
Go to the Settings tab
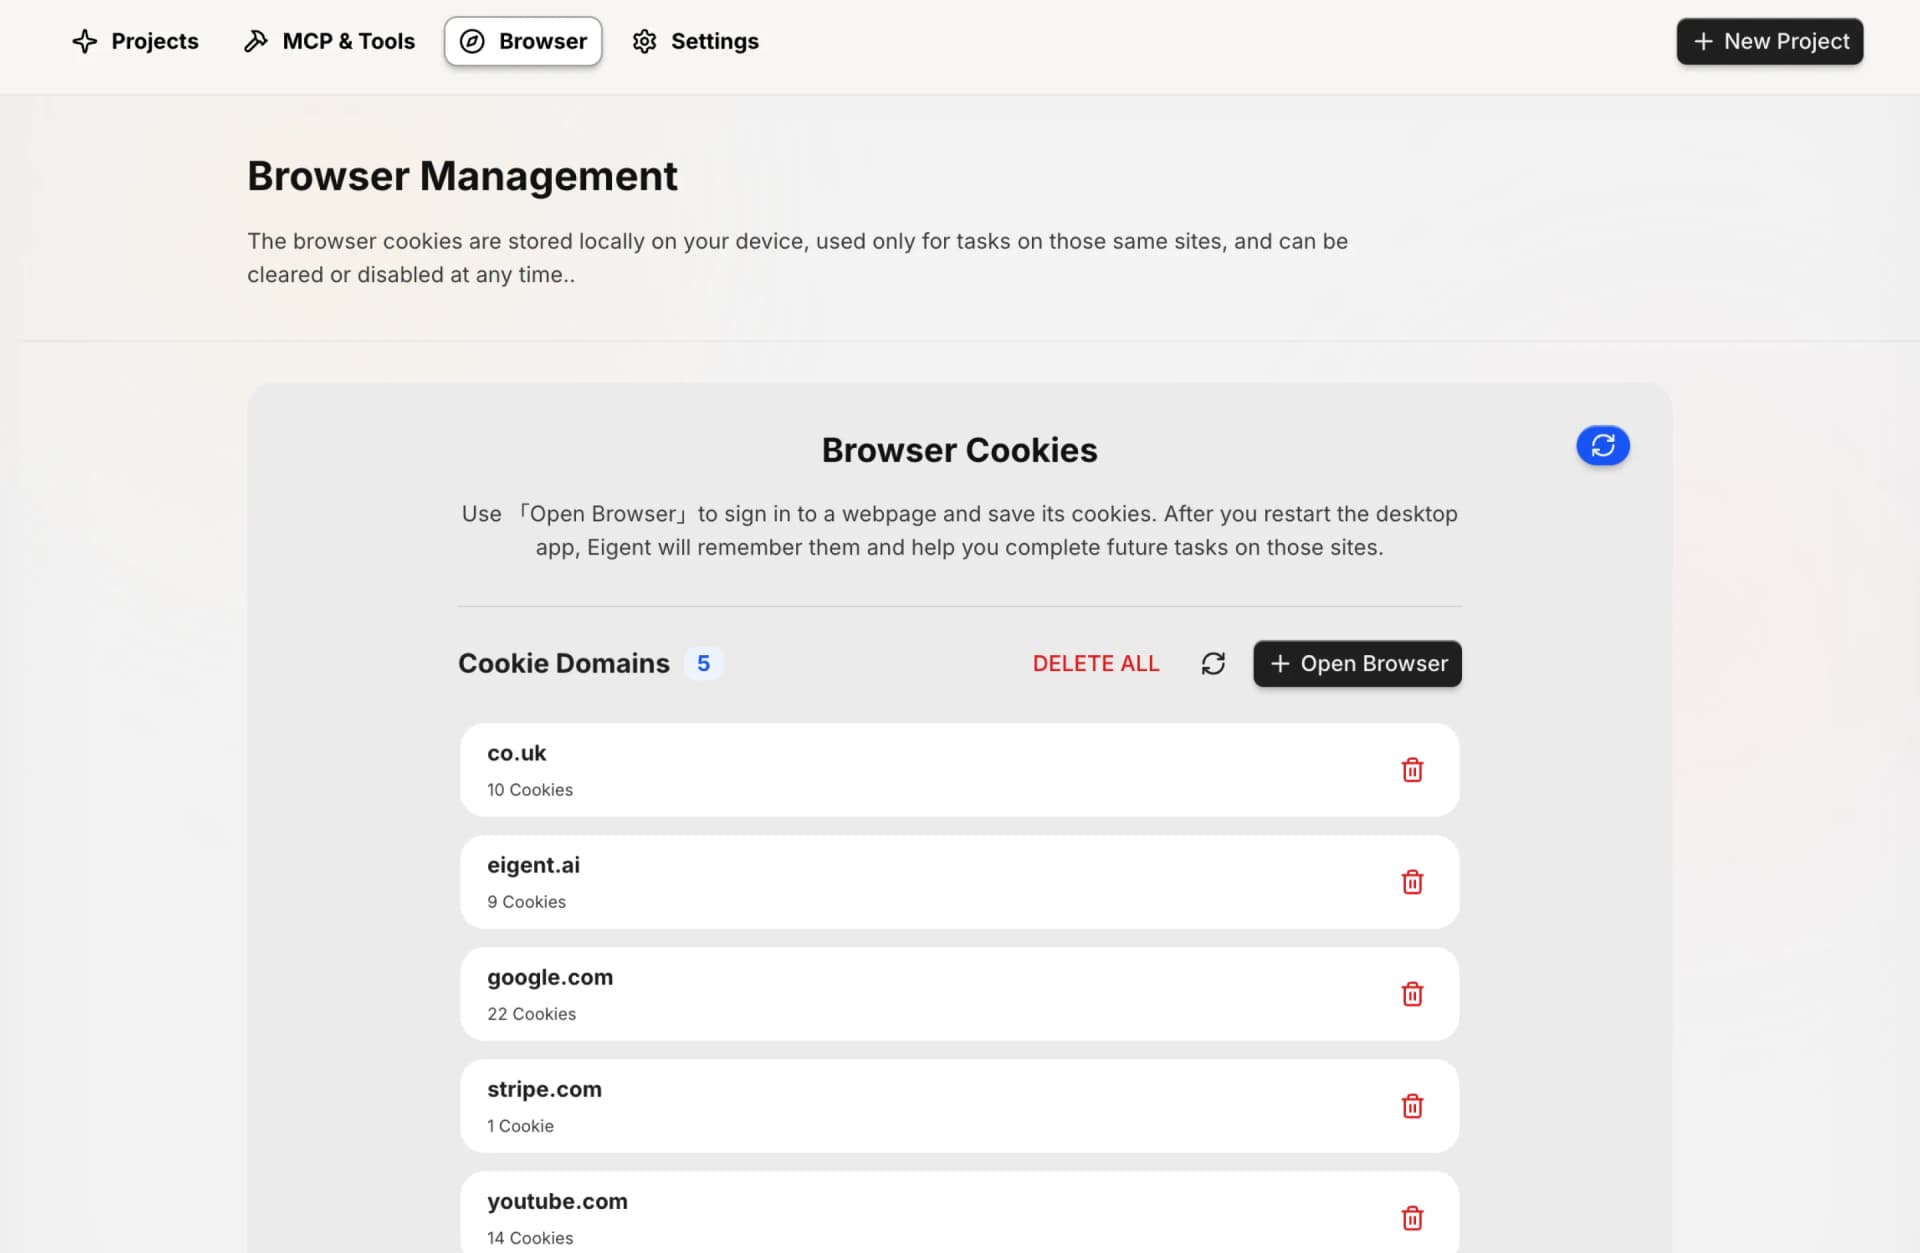696,41
